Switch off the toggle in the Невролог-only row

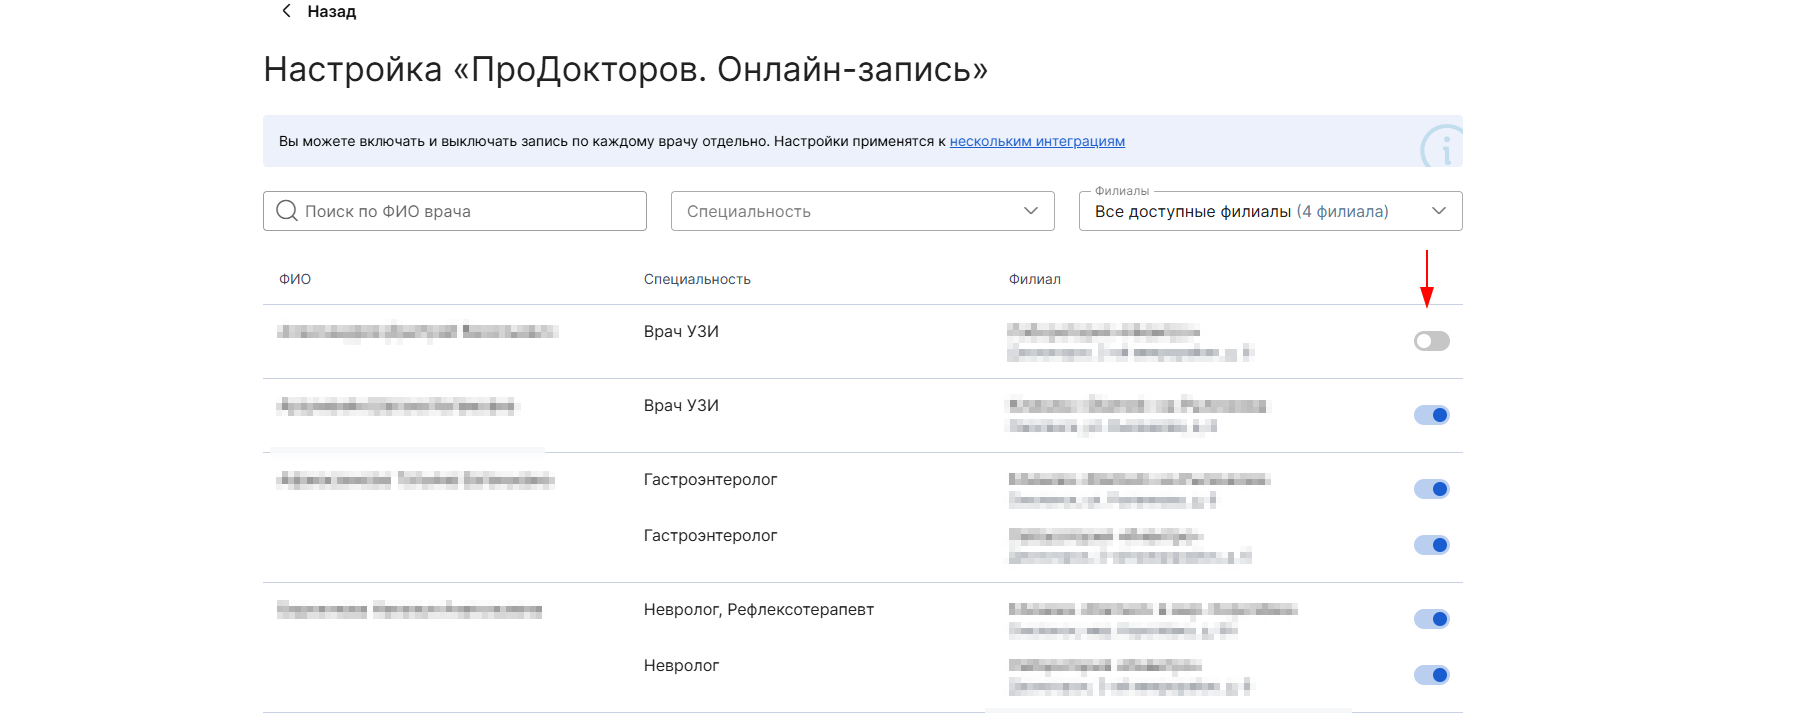point(1432,675)
